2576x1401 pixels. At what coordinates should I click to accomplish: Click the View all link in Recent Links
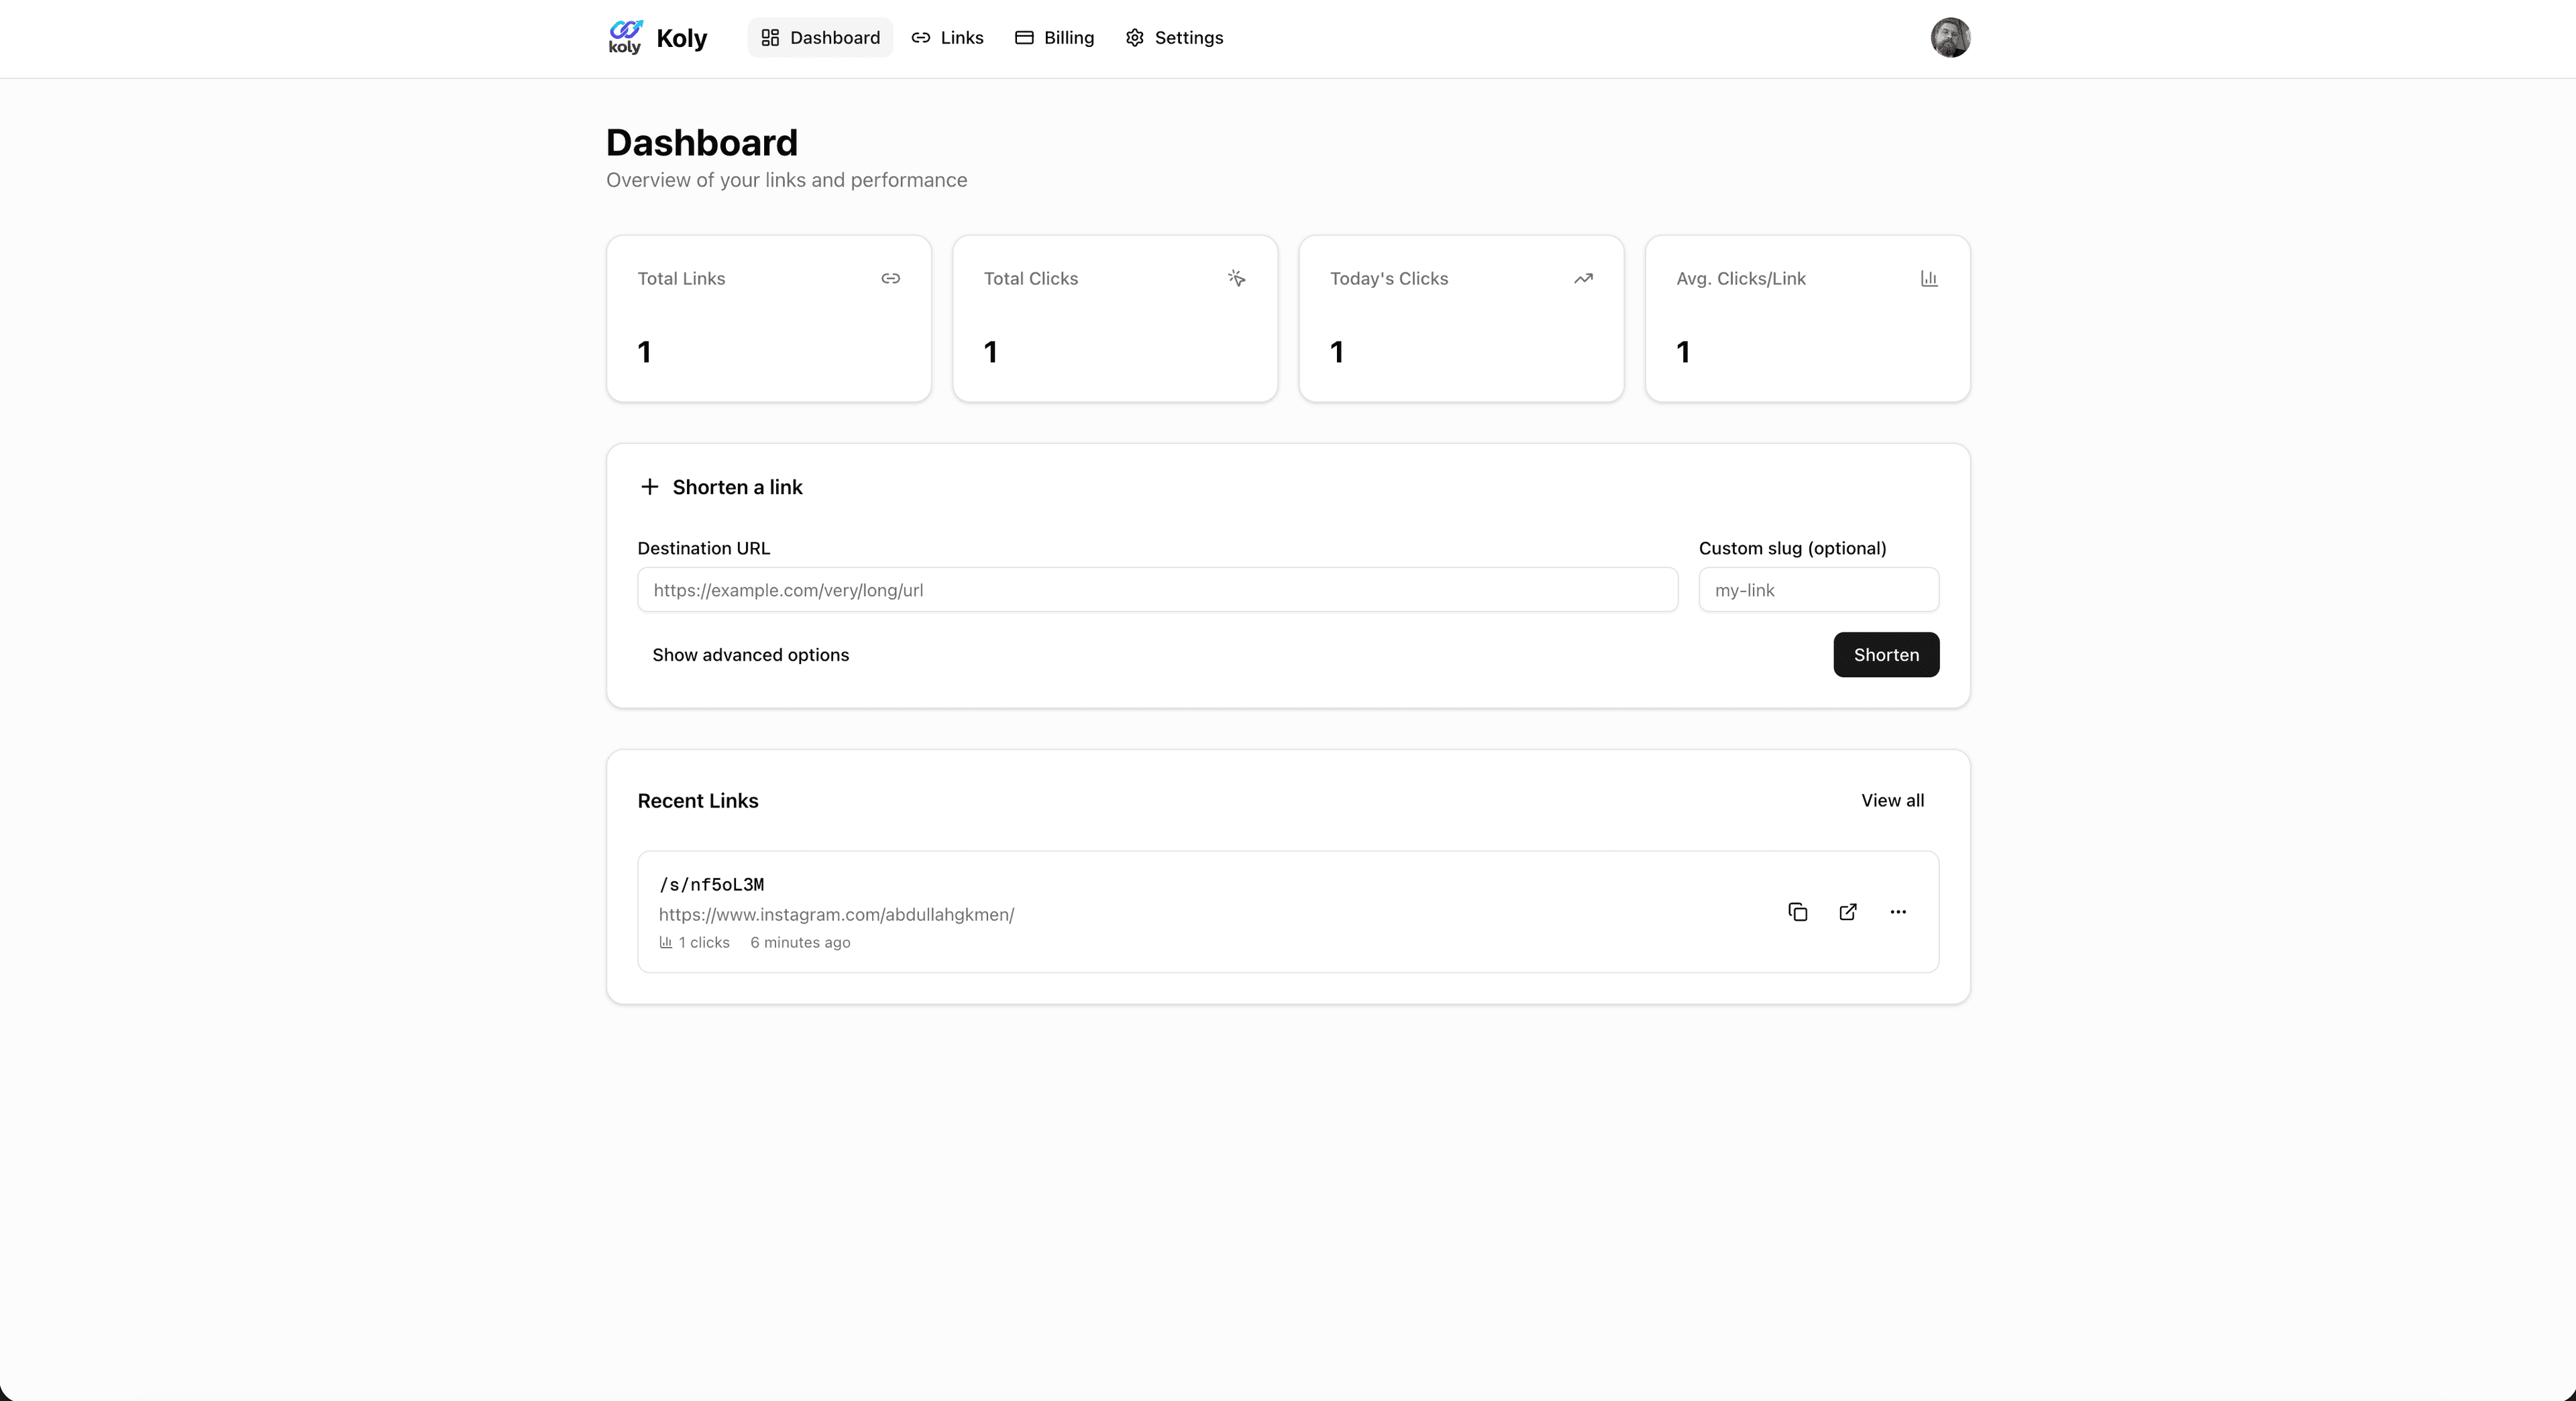tap(1893, 800)
